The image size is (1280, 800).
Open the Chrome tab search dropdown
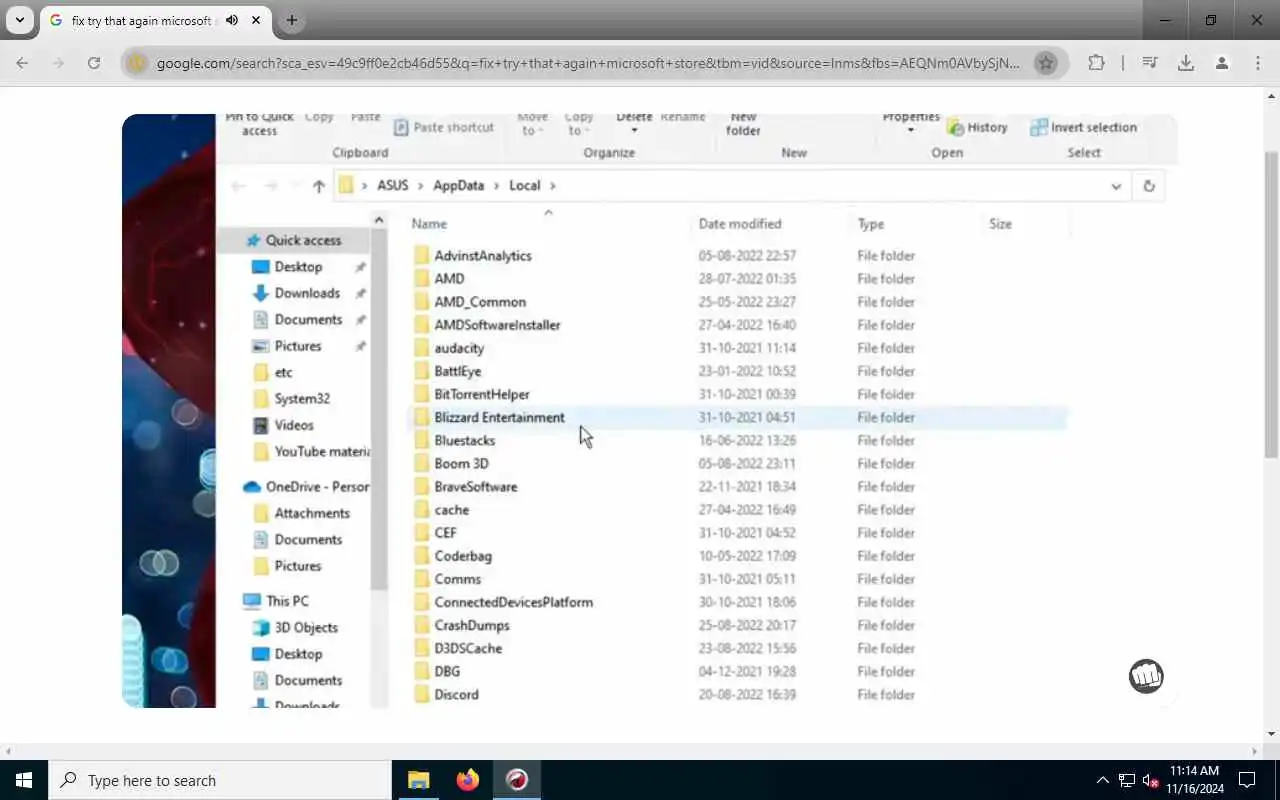(x=19, y=20)
